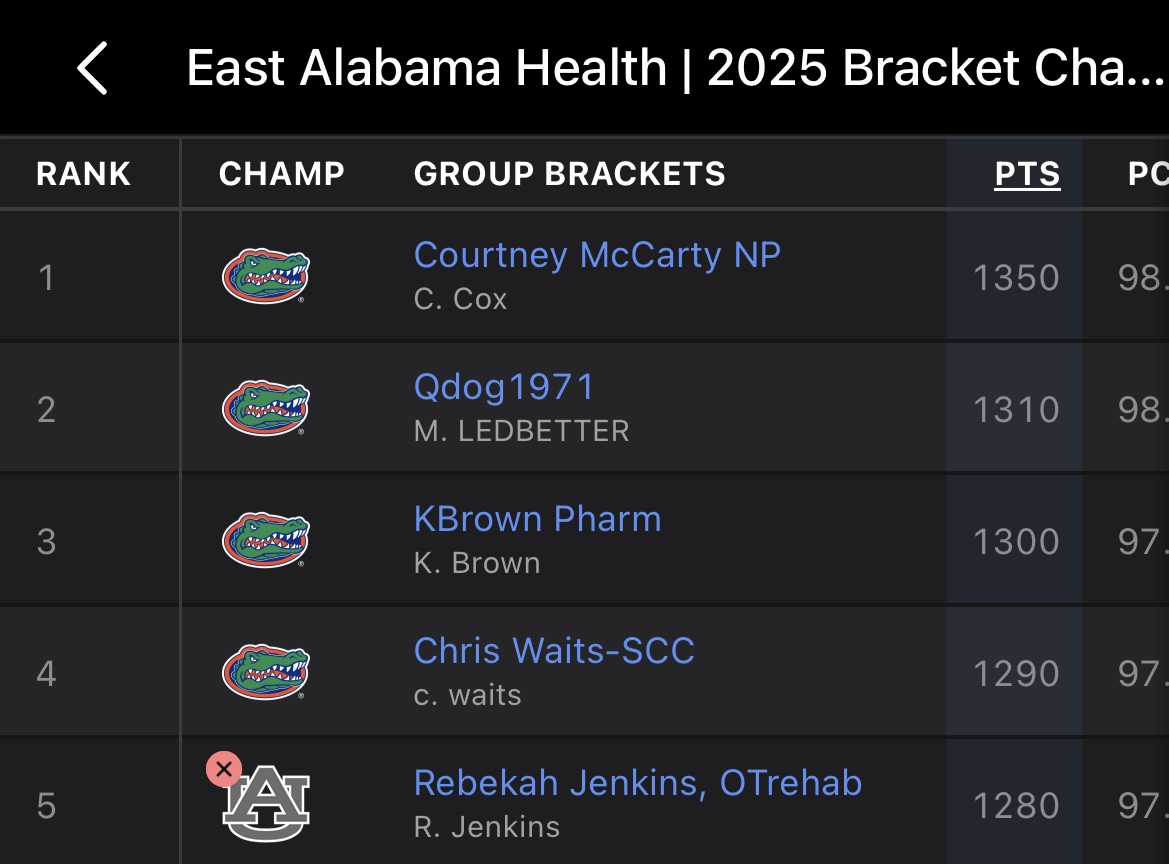Click the Florida Gators logo in rank 1 row
Screen dimensions: 1169x864
click(x=265, y=277)
